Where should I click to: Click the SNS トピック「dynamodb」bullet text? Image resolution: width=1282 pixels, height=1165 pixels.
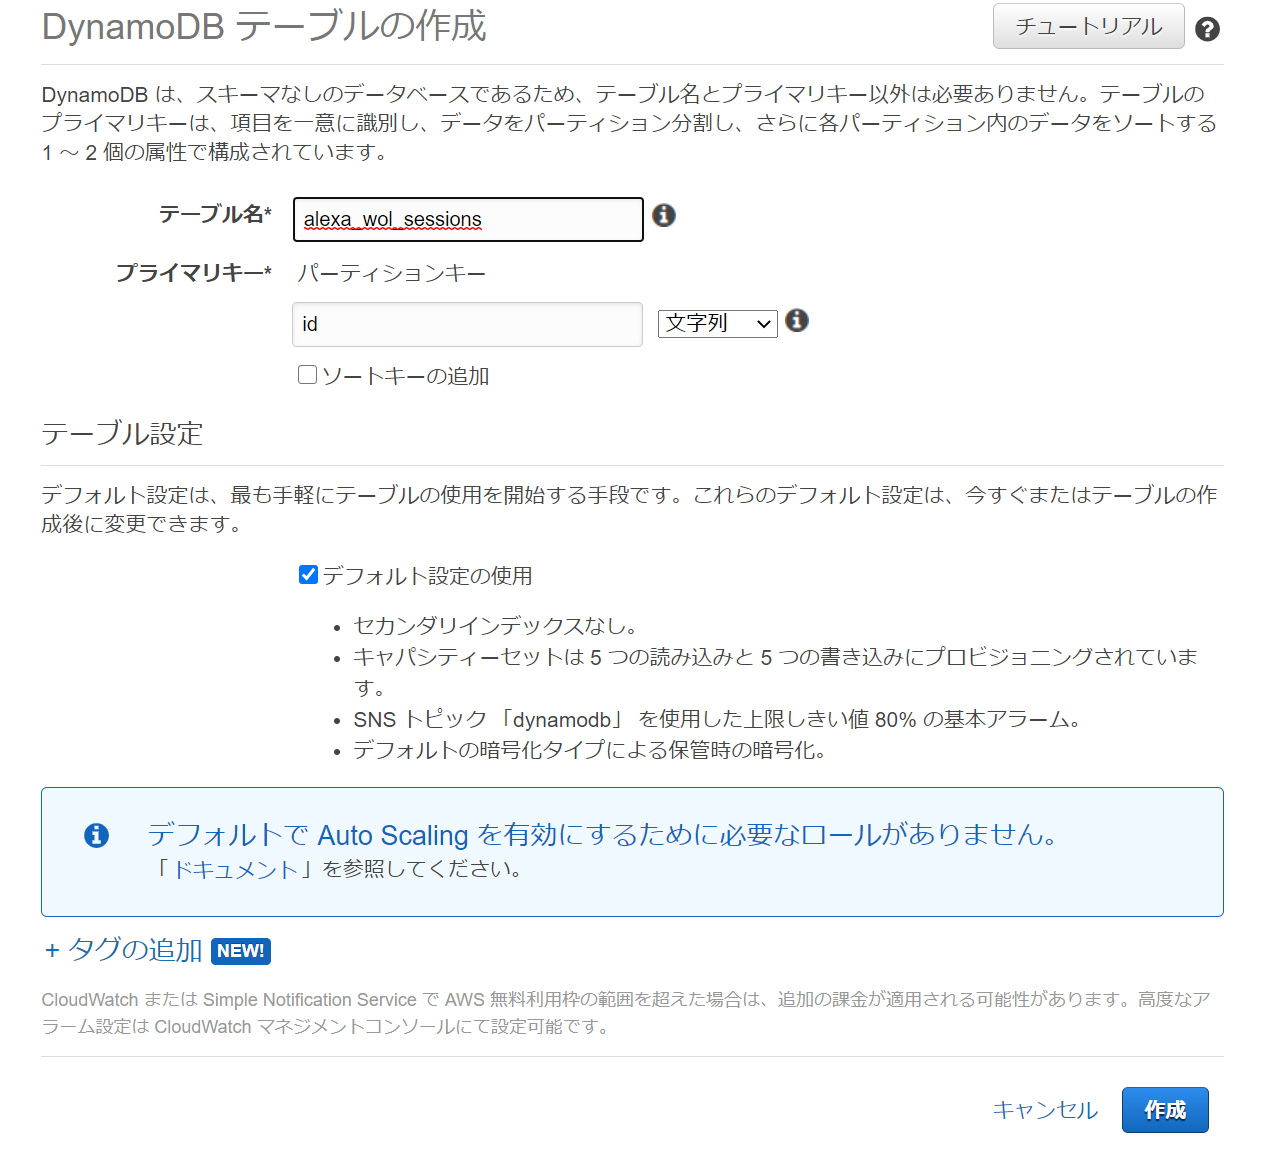pyautogui.click(x=717, y=719)
